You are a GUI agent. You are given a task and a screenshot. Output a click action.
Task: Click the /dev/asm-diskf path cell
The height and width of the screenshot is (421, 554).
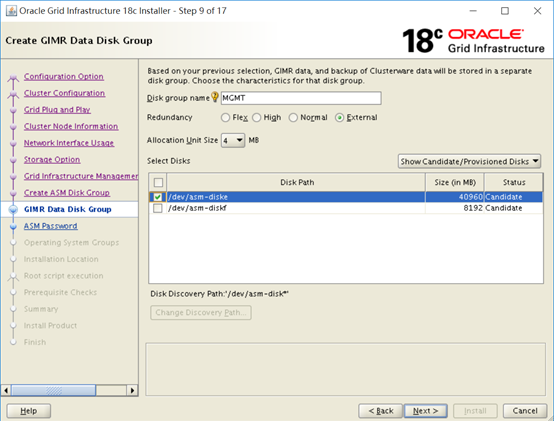click(296, 208)
